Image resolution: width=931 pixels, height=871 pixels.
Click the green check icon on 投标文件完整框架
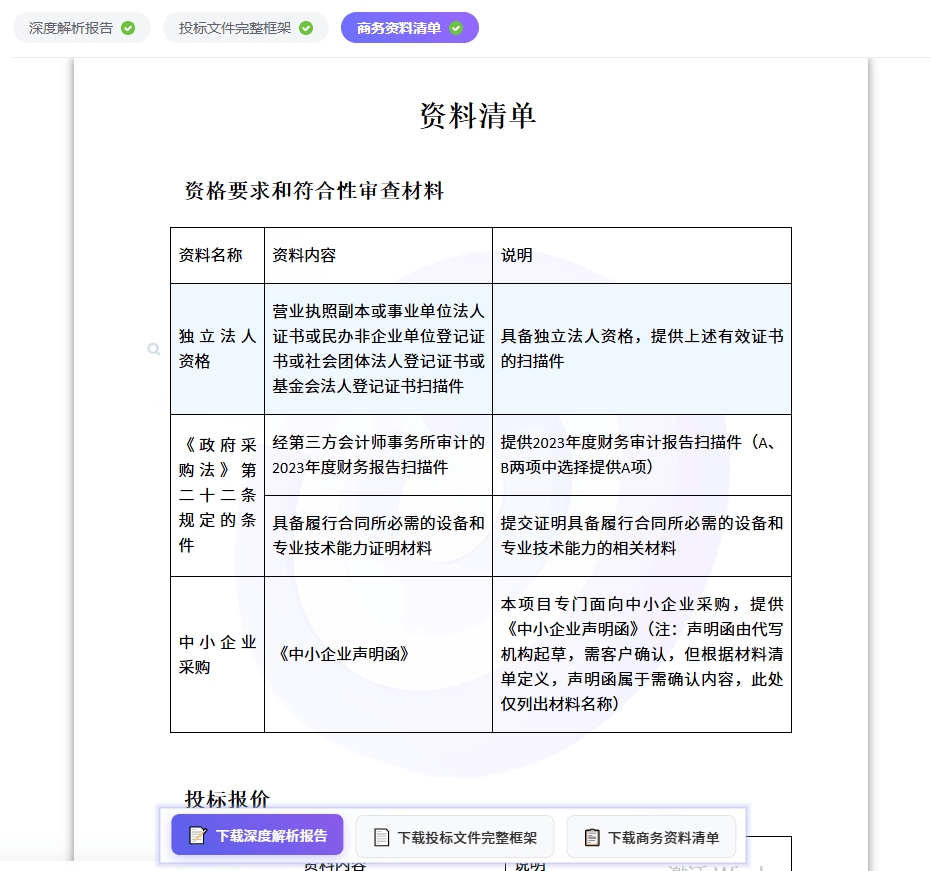306,28
